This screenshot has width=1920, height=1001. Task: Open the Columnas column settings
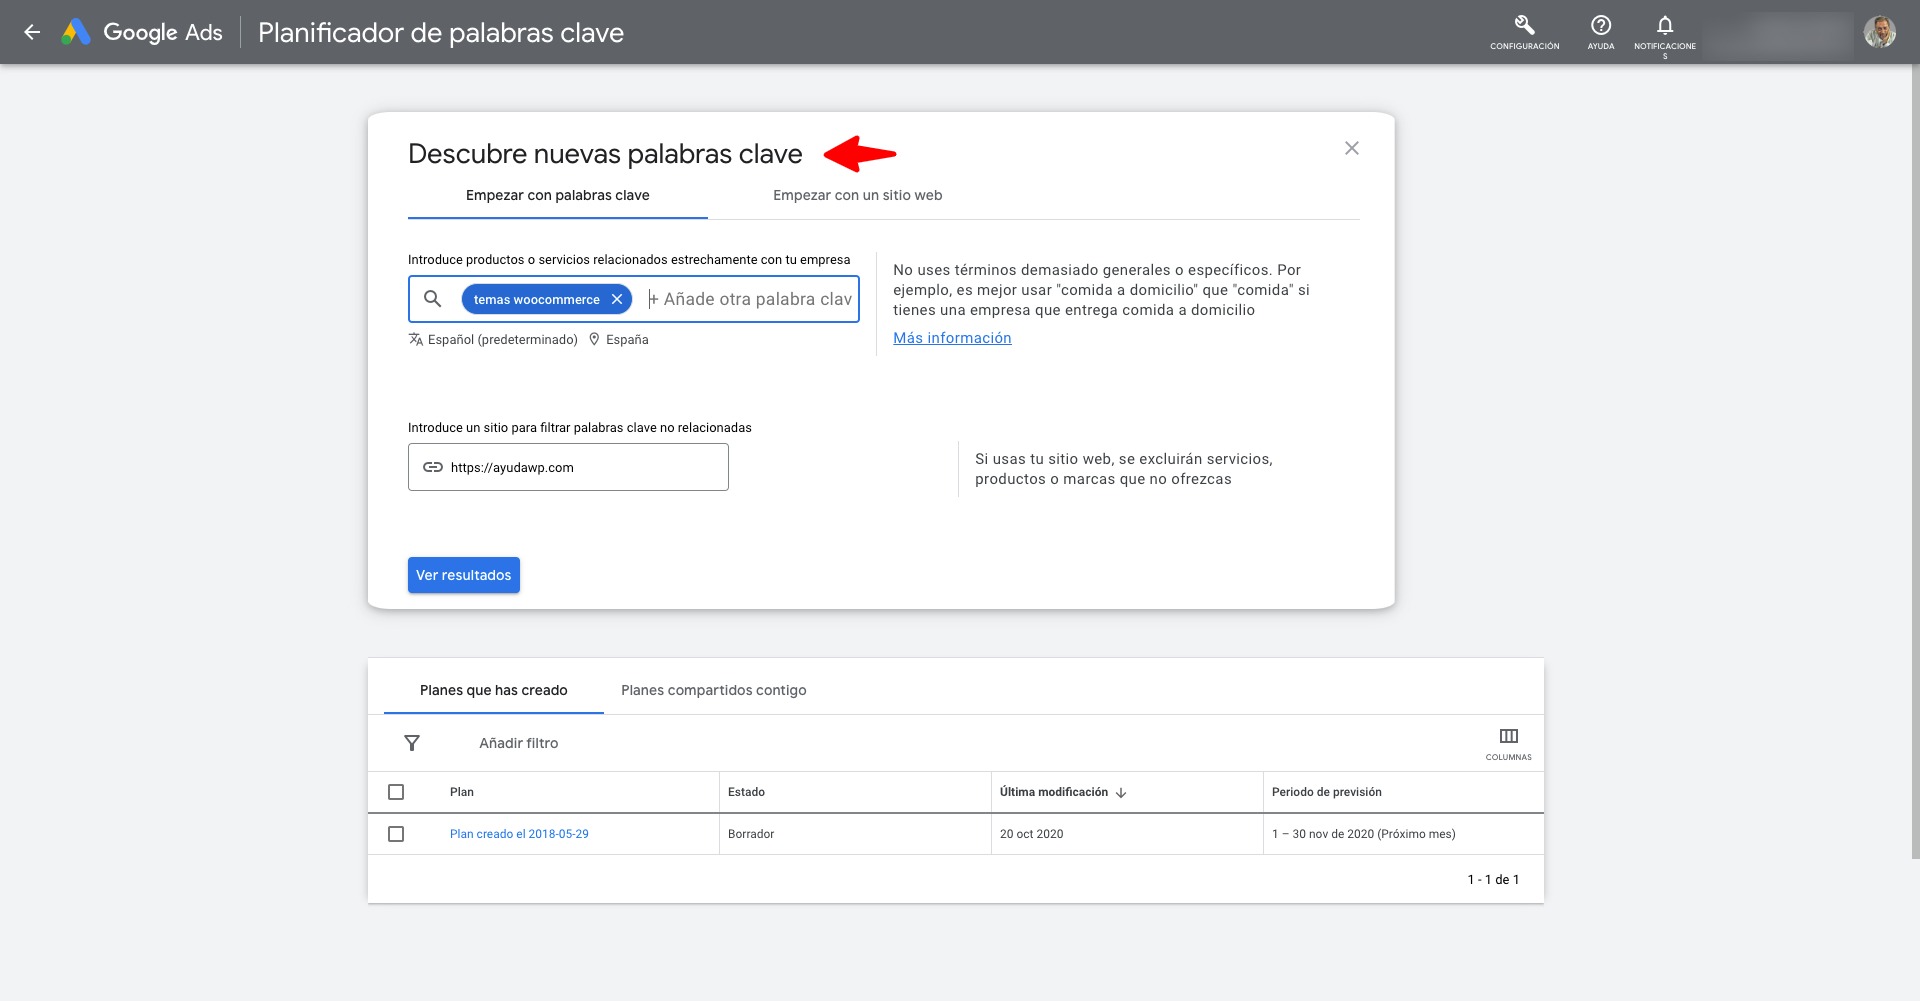(x=1508, y=743)
